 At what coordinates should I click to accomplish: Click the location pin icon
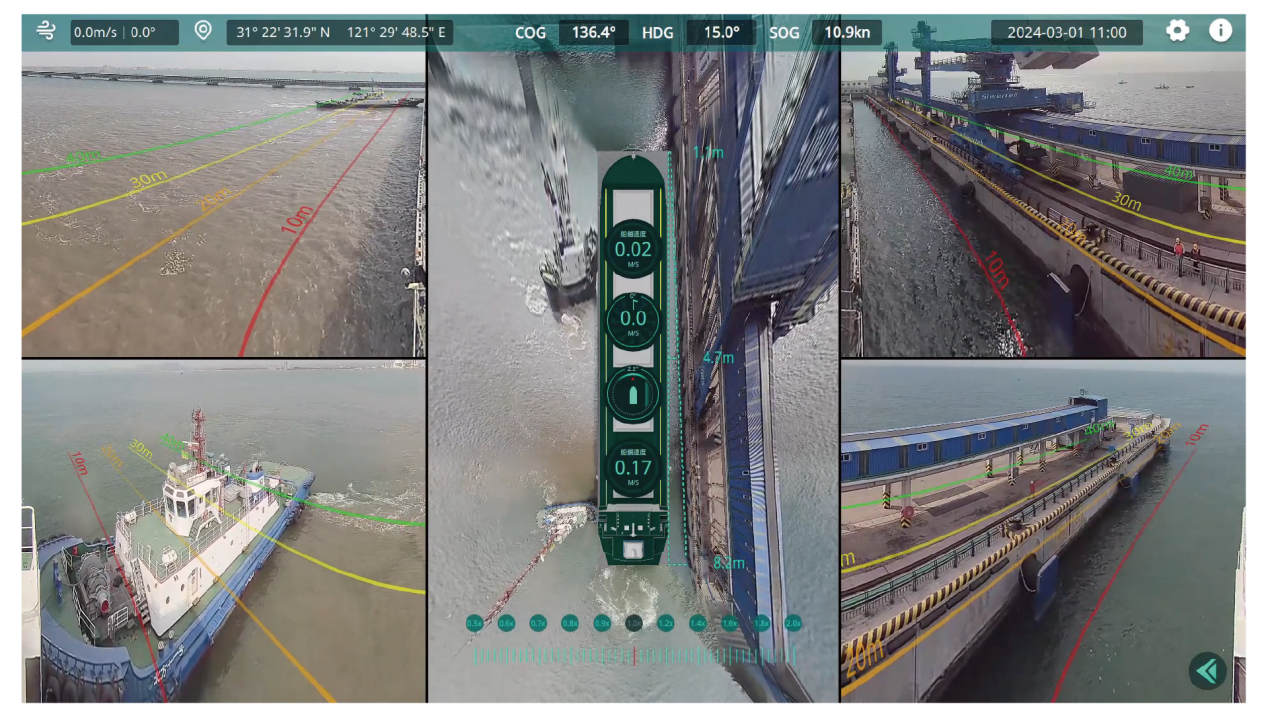pyautogui.click(x=203, y=31)
